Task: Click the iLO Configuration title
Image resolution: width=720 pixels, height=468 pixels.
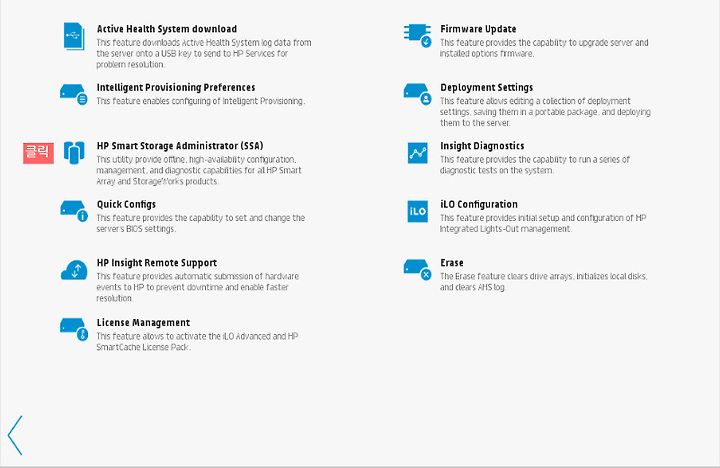Action: point(479,204)
